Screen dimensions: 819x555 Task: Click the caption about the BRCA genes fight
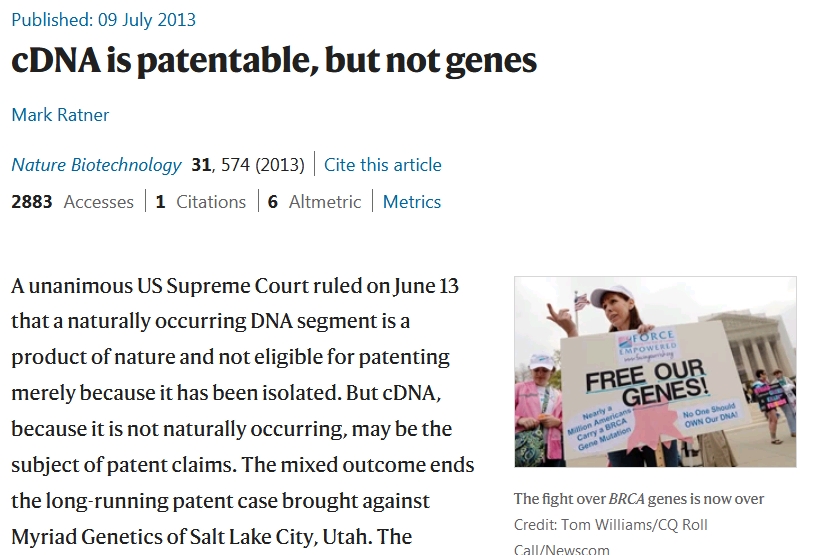coord(639,499)
